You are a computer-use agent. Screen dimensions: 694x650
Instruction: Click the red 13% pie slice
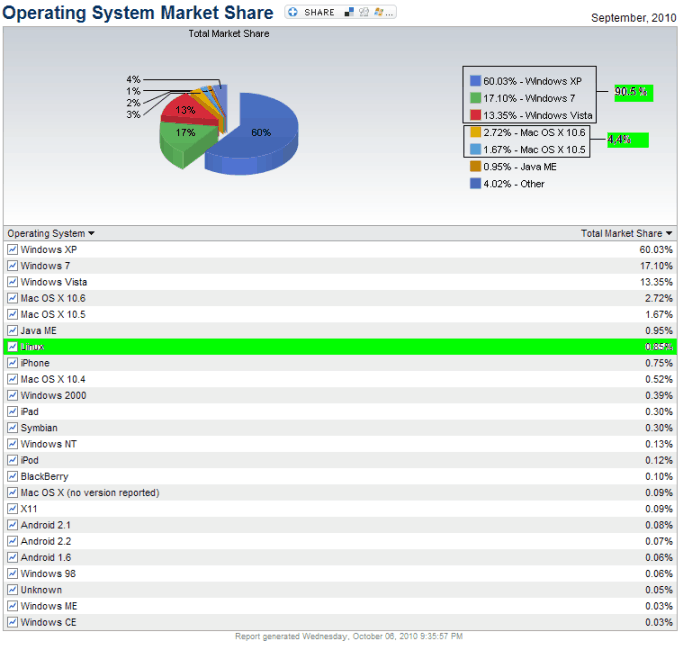[x=188, y=108]
